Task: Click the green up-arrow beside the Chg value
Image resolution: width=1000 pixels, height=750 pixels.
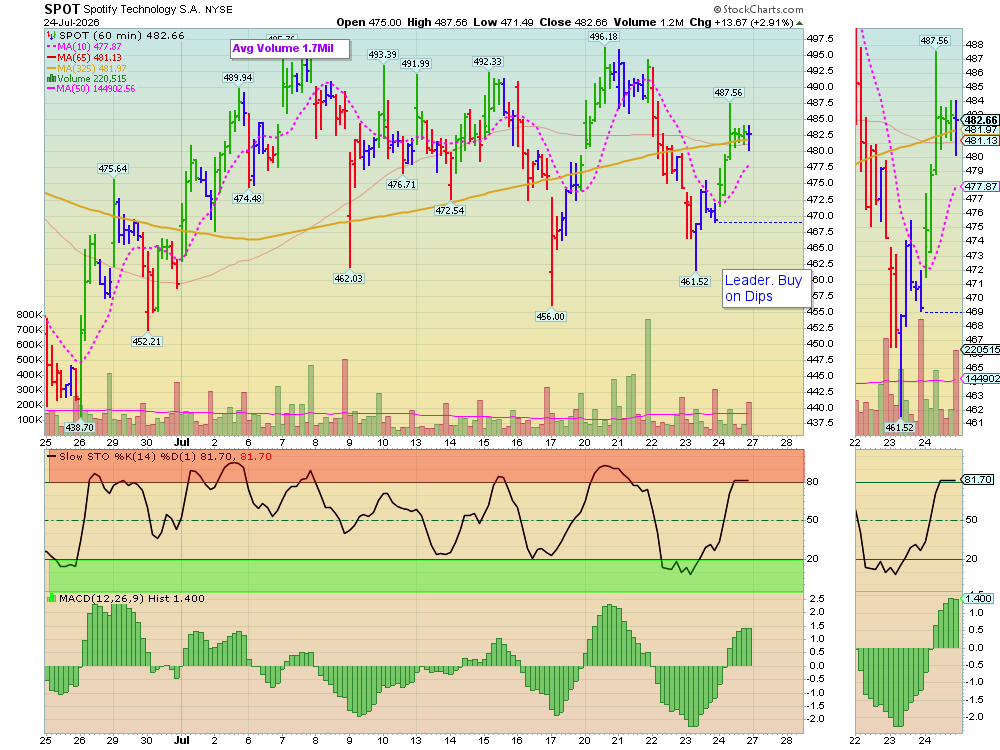Action: pos(800,23)
